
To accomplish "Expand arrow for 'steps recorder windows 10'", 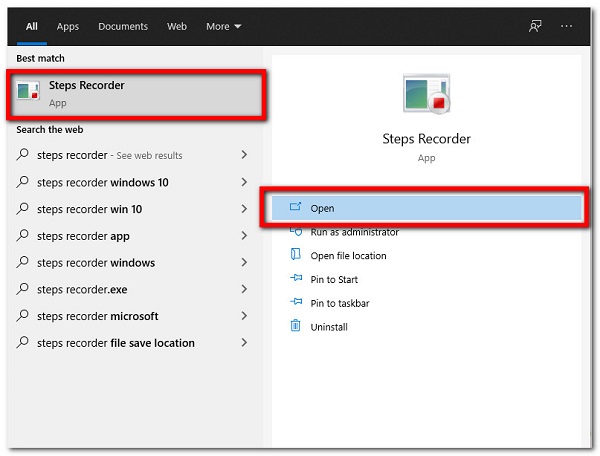I will [x=244, y=182].
